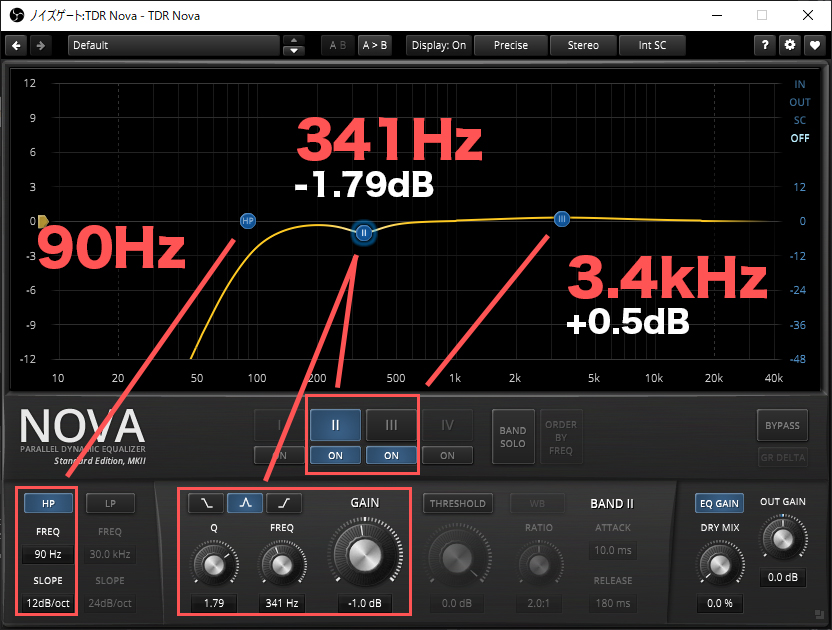Click the out gain 0.0 dB field
This screenshot has width=832, height=630.
coord(783,577)
